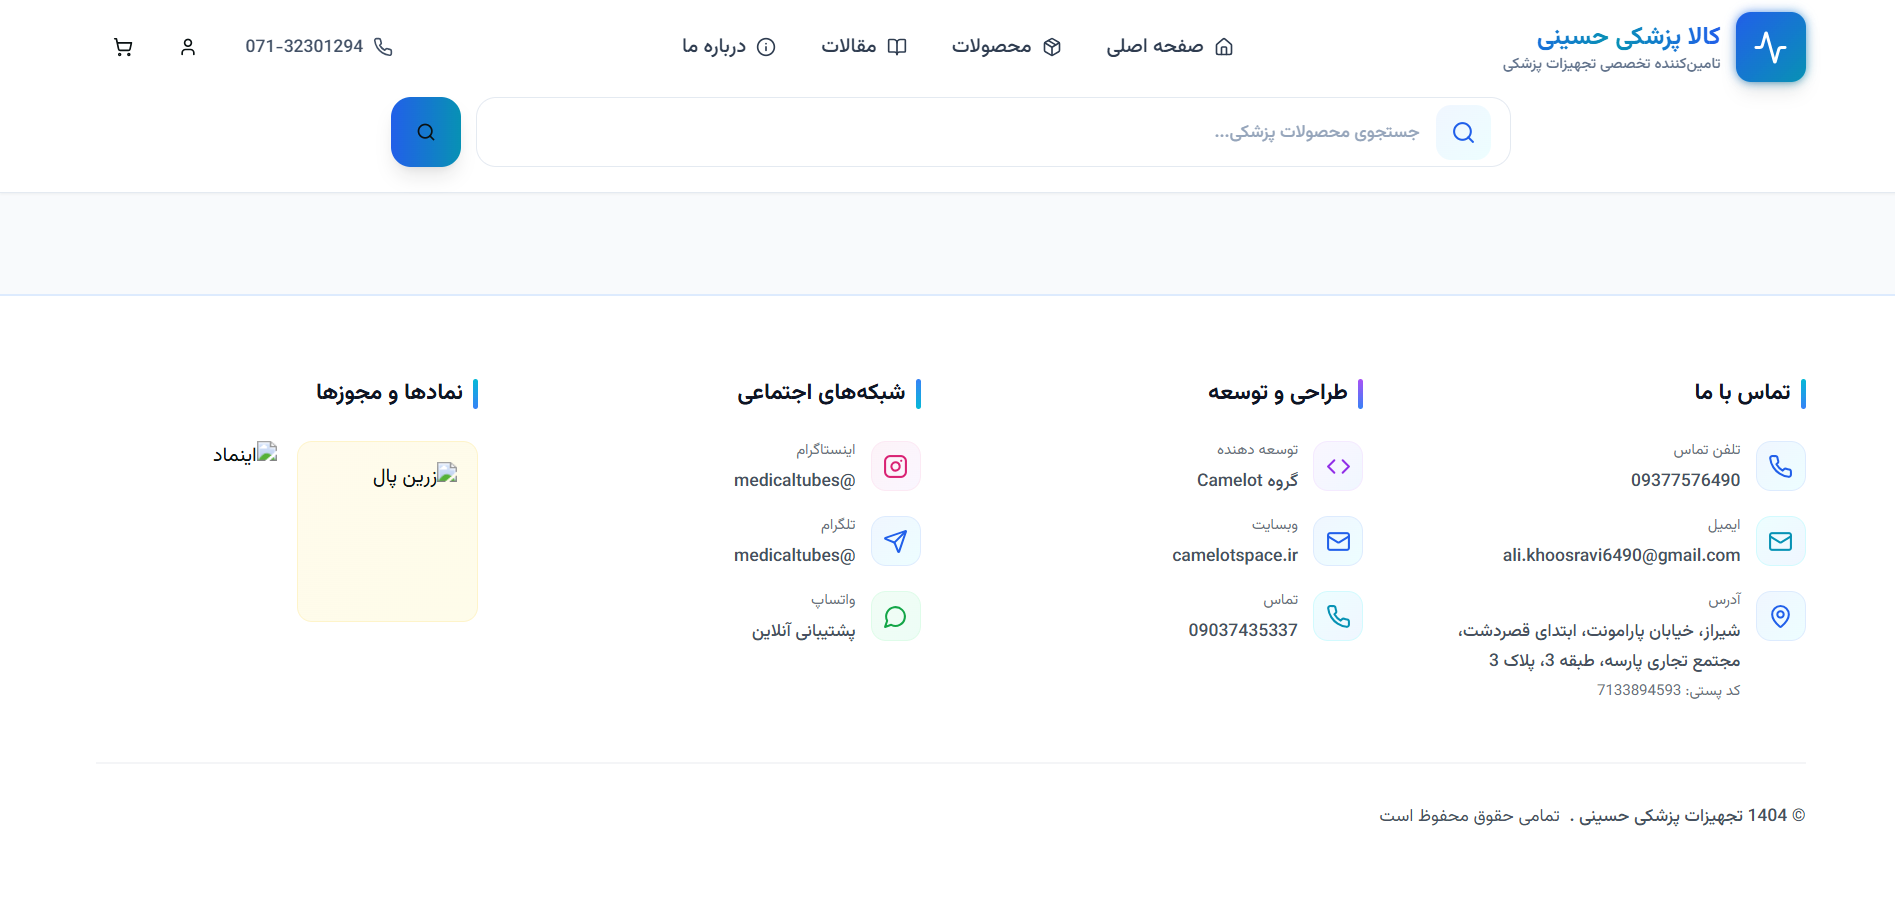Open the WhatsApp chat bubble icon
1895x908 pixels.
pos(896,616)
